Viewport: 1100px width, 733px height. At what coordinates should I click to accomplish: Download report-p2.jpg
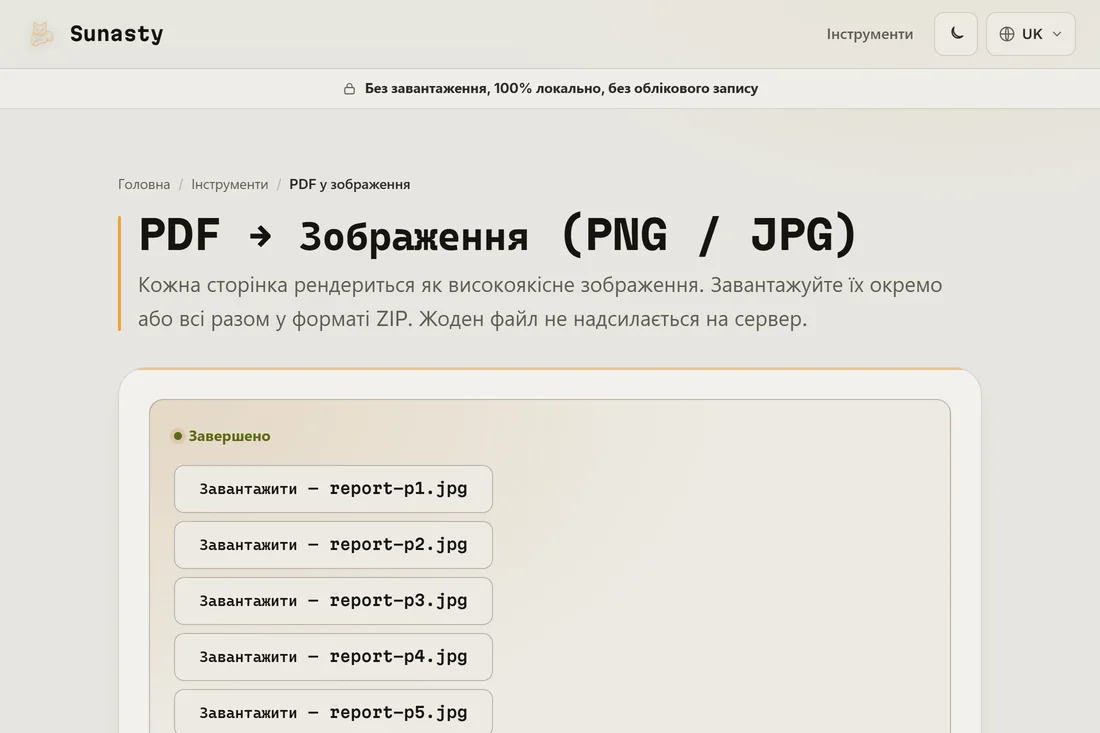click(333, 545)
